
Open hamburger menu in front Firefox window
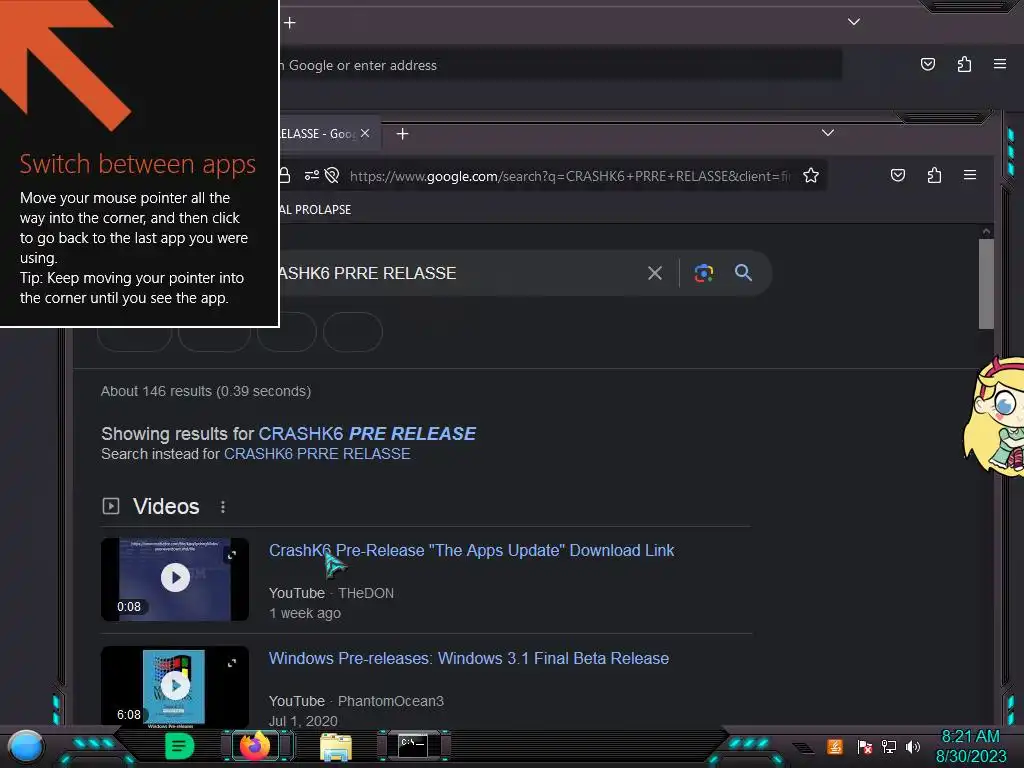(x=970, y=175)
